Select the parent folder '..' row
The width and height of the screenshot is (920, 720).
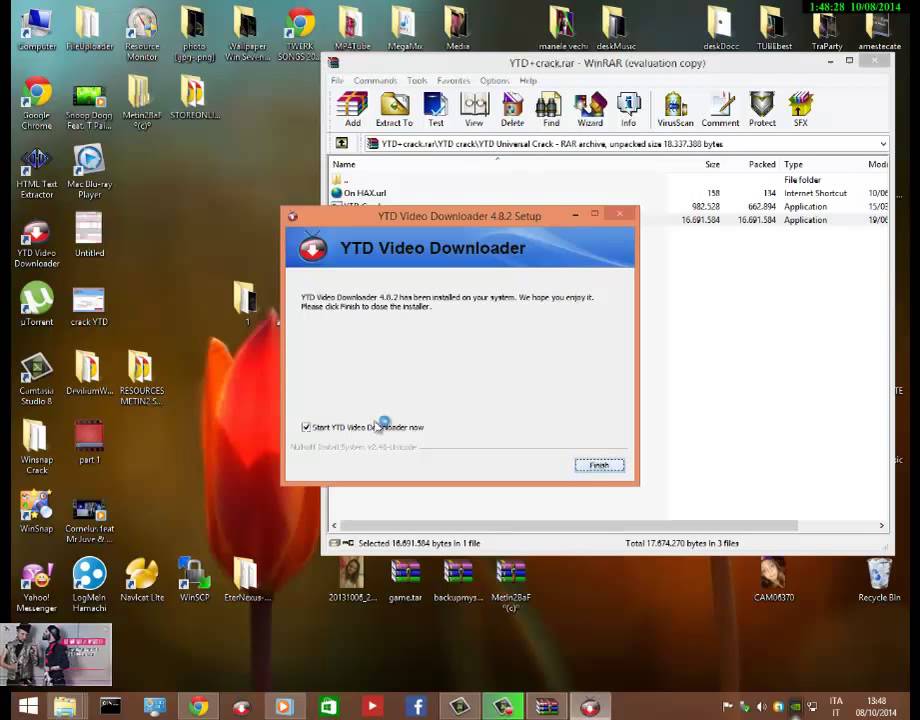608,180
